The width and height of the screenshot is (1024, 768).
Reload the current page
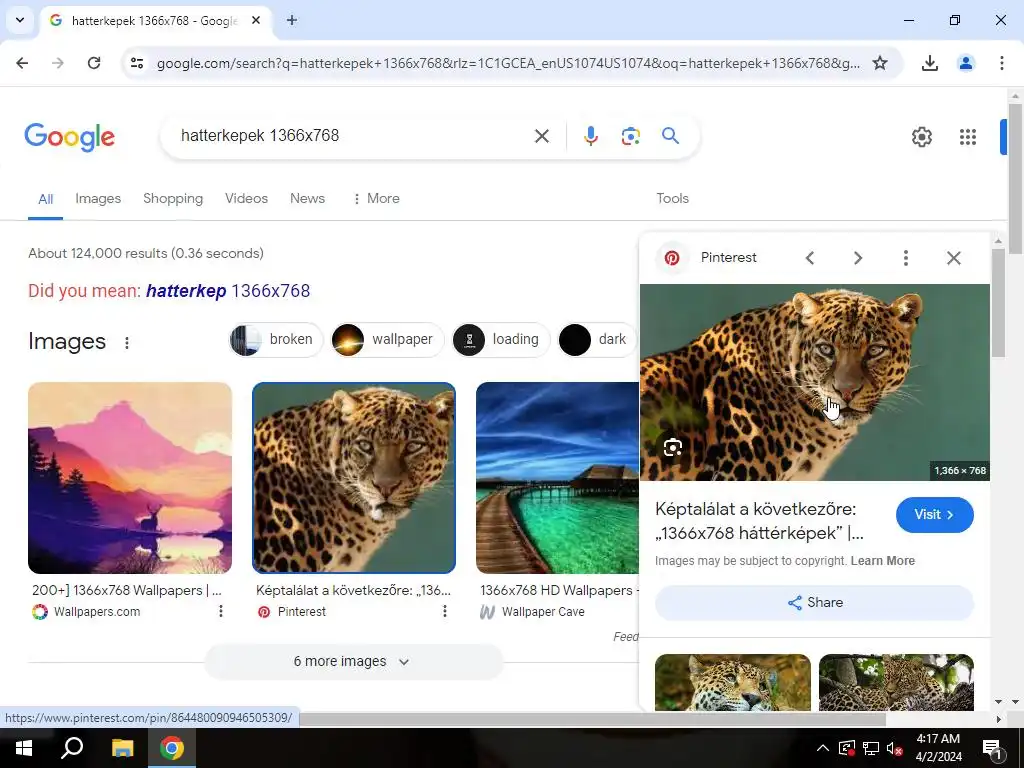point(94,63)
